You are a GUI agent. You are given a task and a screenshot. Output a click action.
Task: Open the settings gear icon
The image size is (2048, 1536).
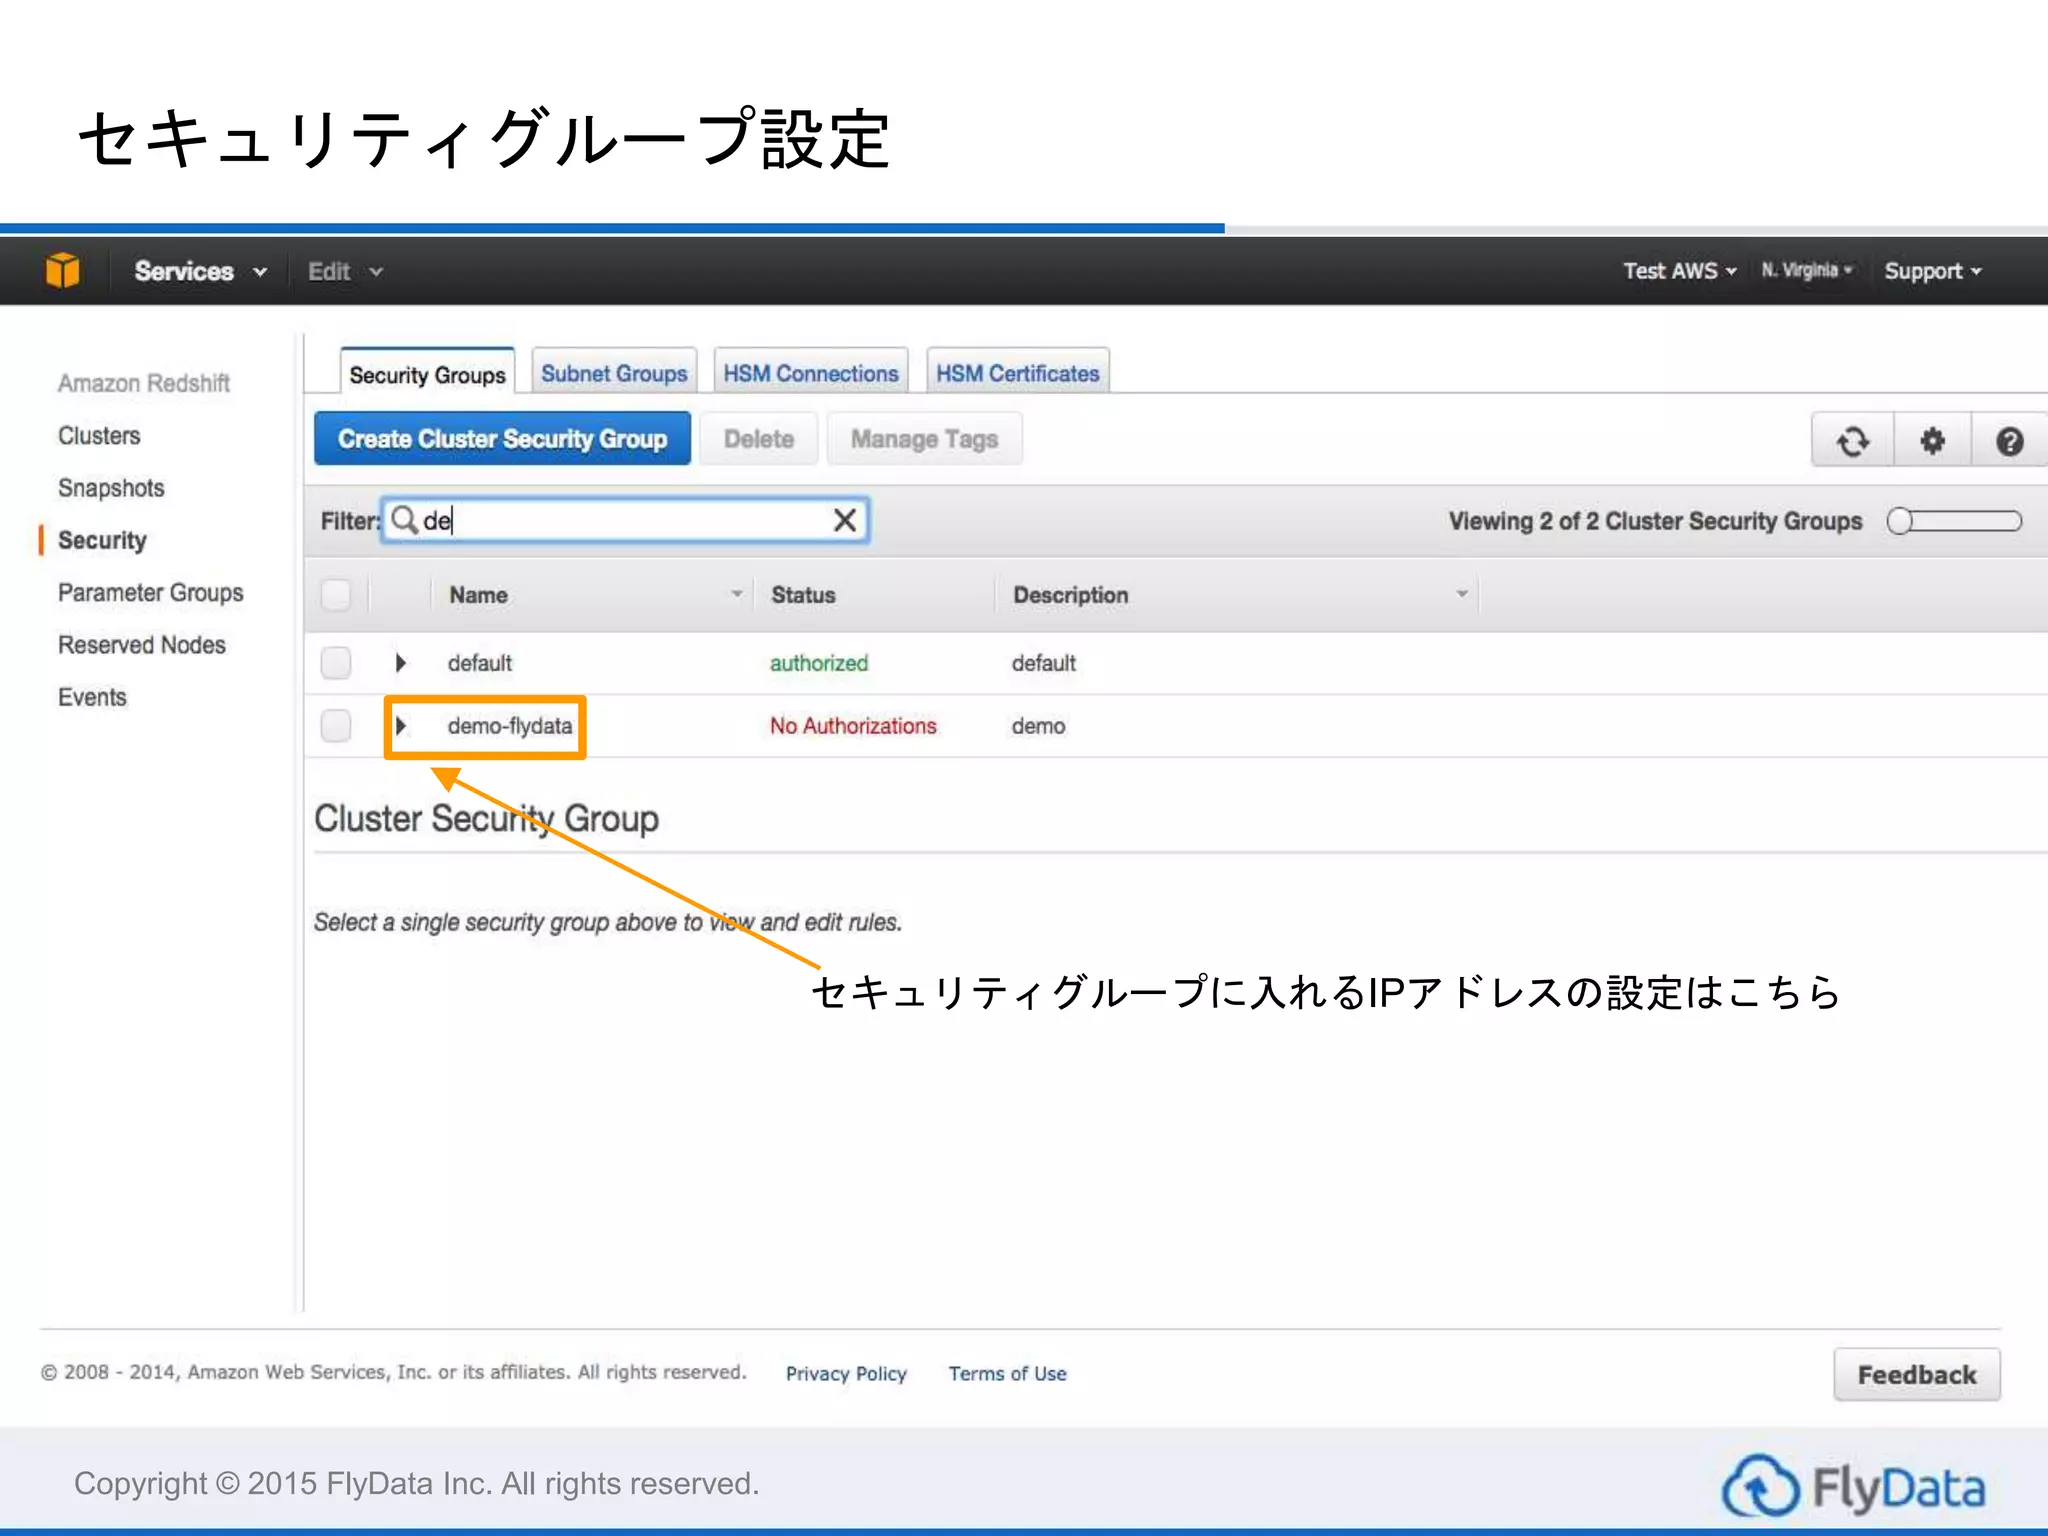[x=1932, y=441]
